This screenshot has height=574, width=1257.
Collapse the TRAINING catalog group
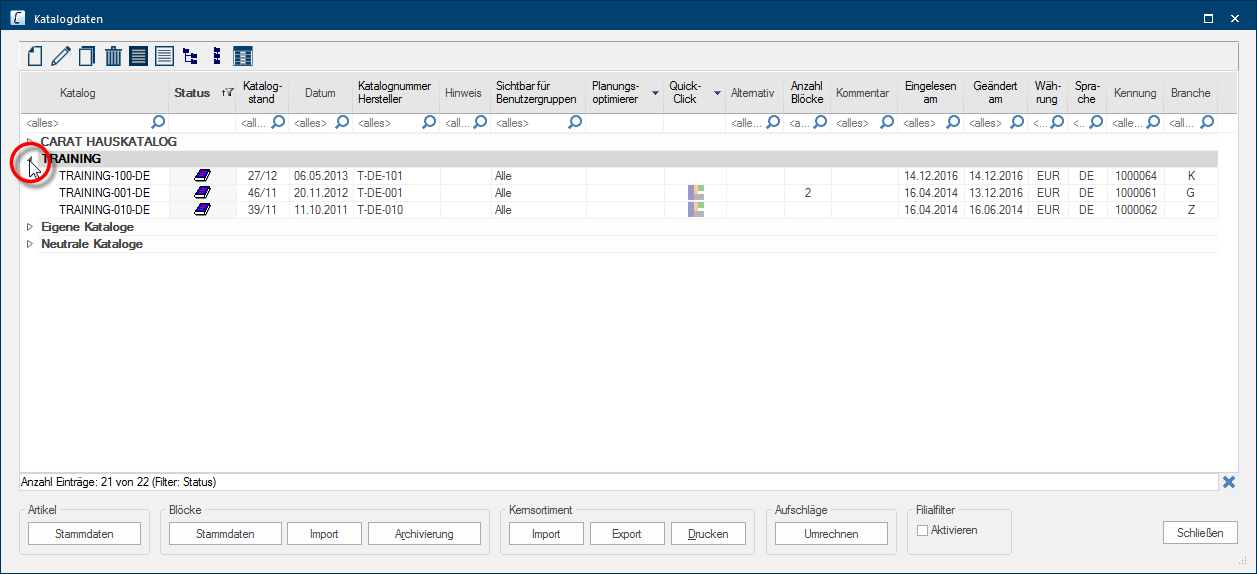coord(30,159)
